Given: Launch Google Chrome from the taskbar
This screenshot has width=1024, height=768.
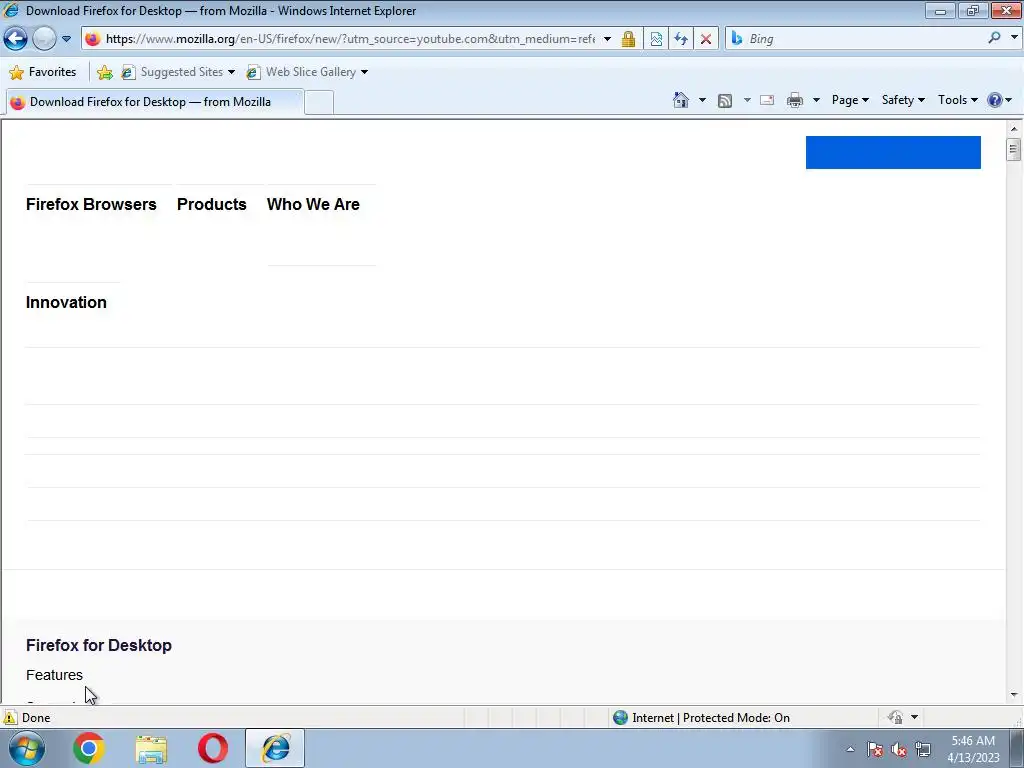Looking at the screenshot, I should 89,748.
